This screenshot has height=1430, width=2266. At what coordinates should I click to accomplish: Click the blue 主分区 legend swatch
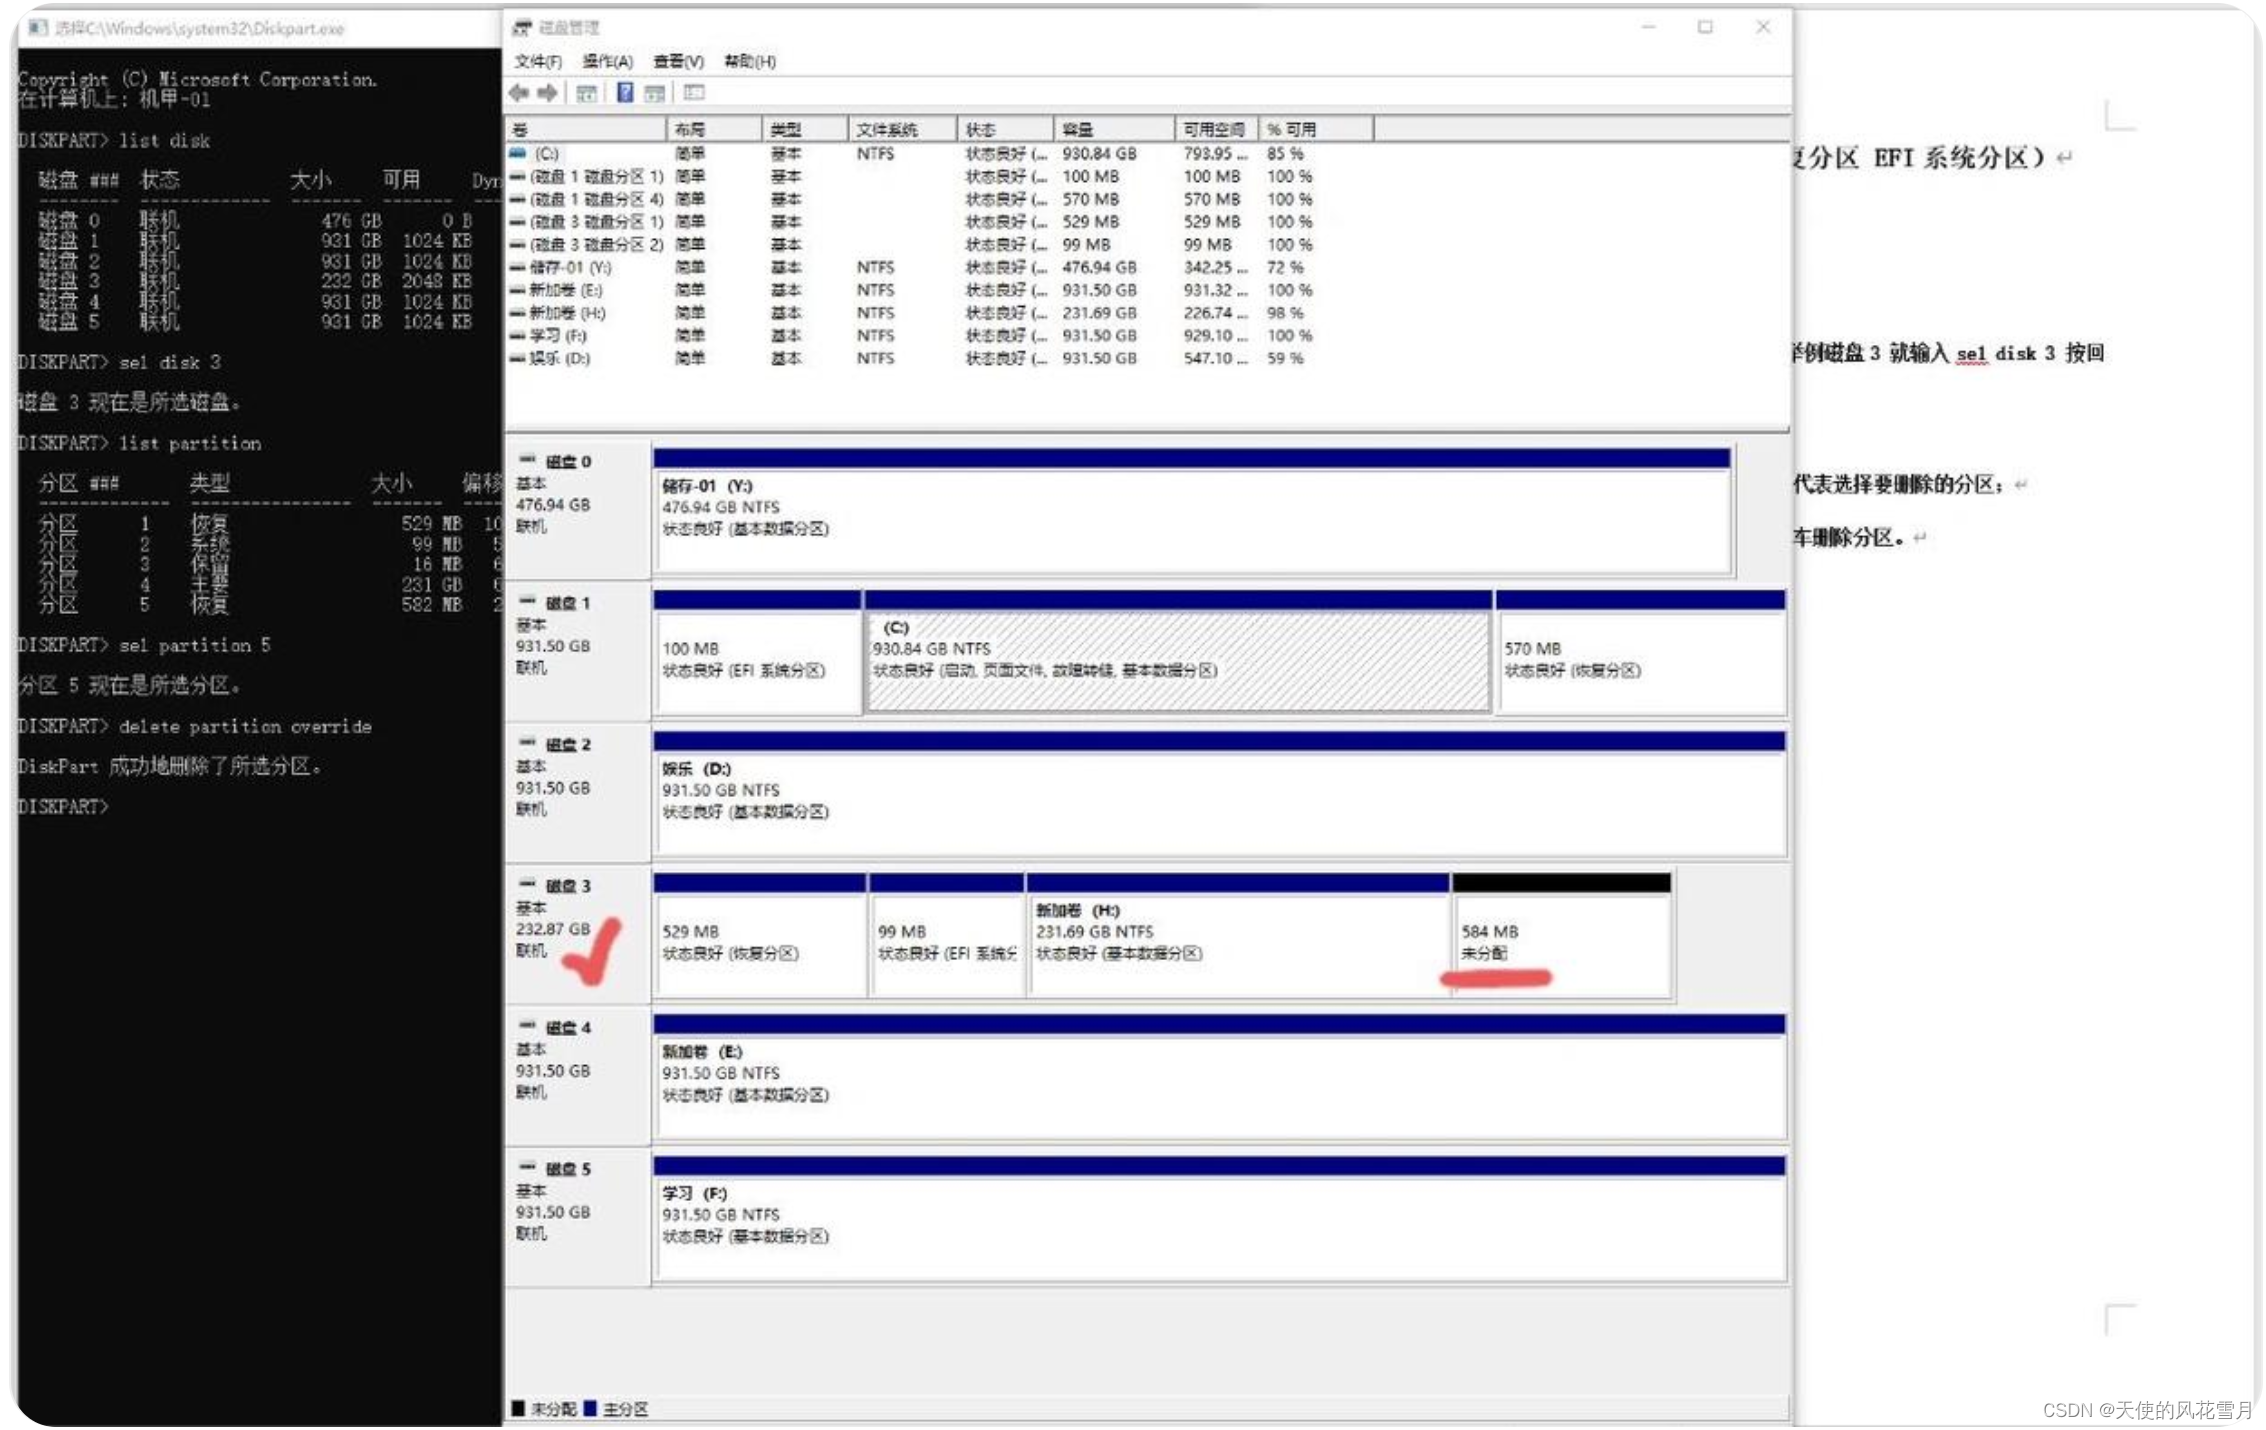point(590,1409)
